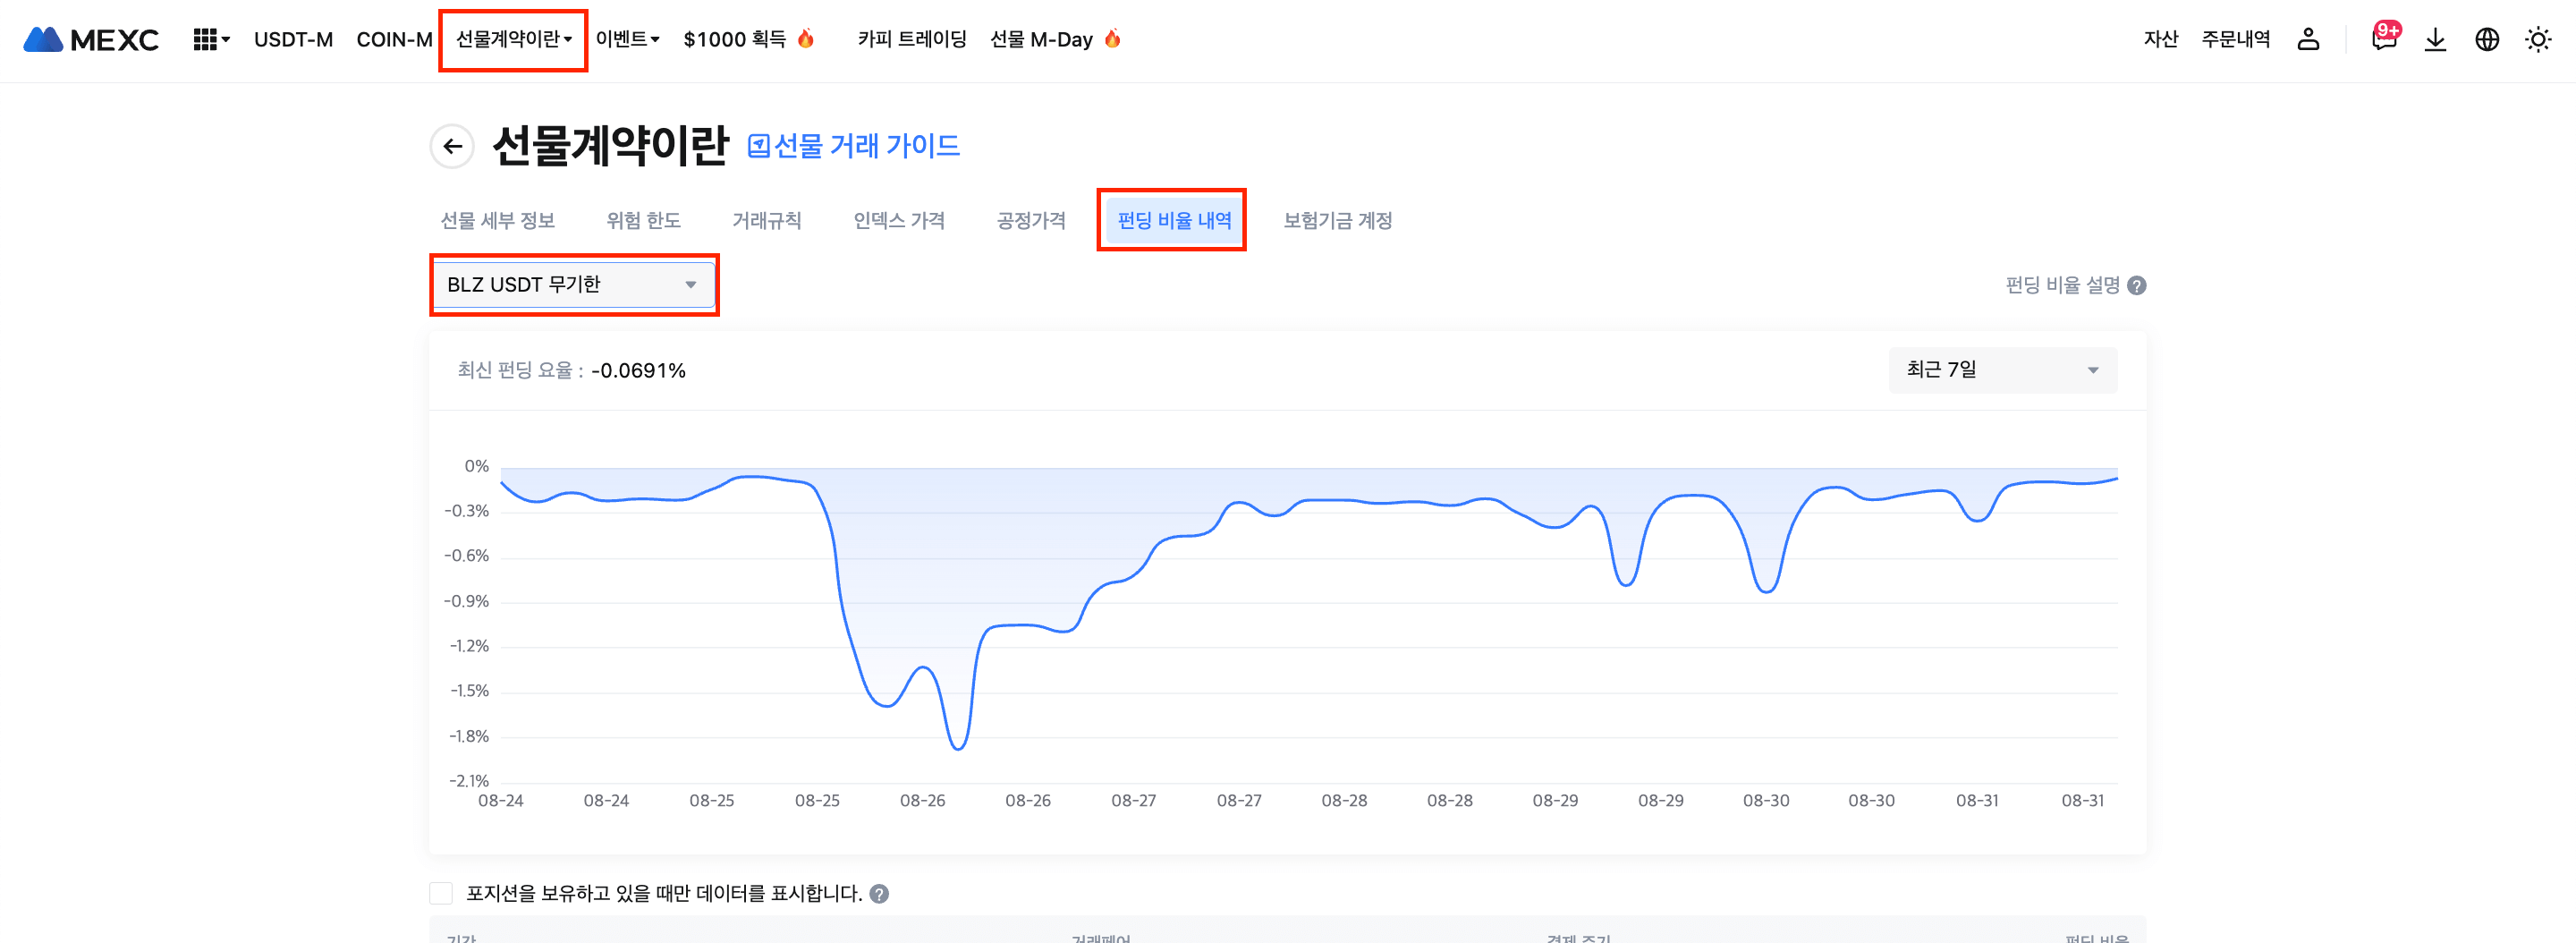Open the apps grid menu
This screenshot has width=2576, height=943.
click(x=209, y=40)
